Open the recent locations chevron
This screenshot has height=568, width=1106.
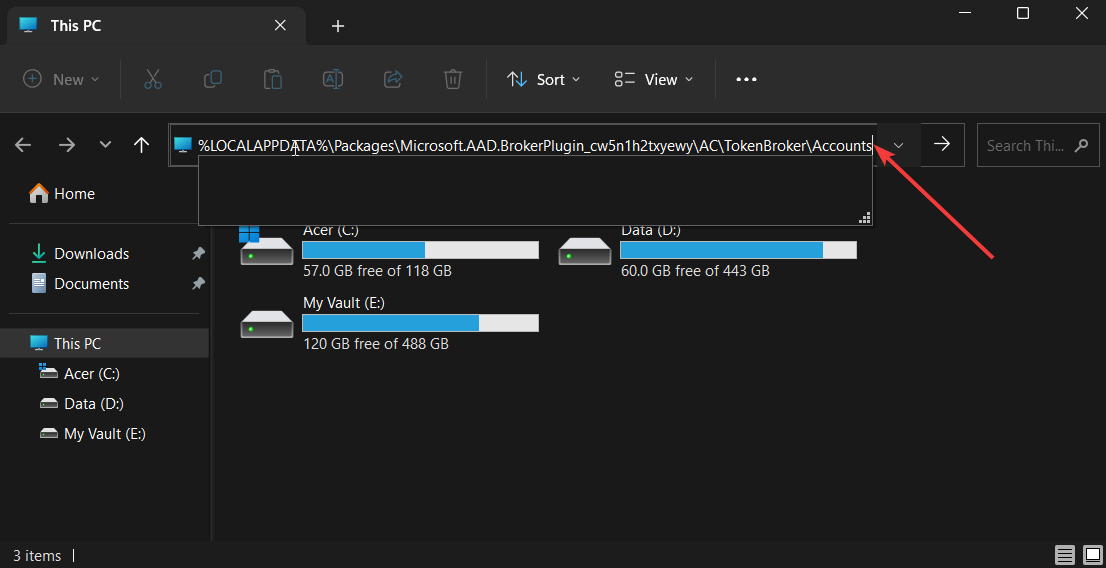click(106, 145)
